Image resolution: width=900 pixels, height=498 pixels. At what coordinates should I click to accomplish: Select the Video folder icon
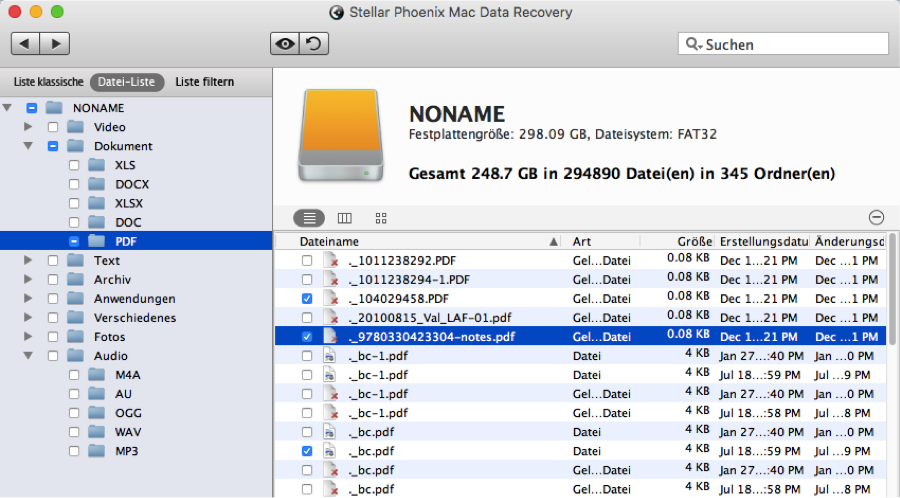(x=75, y=127)
